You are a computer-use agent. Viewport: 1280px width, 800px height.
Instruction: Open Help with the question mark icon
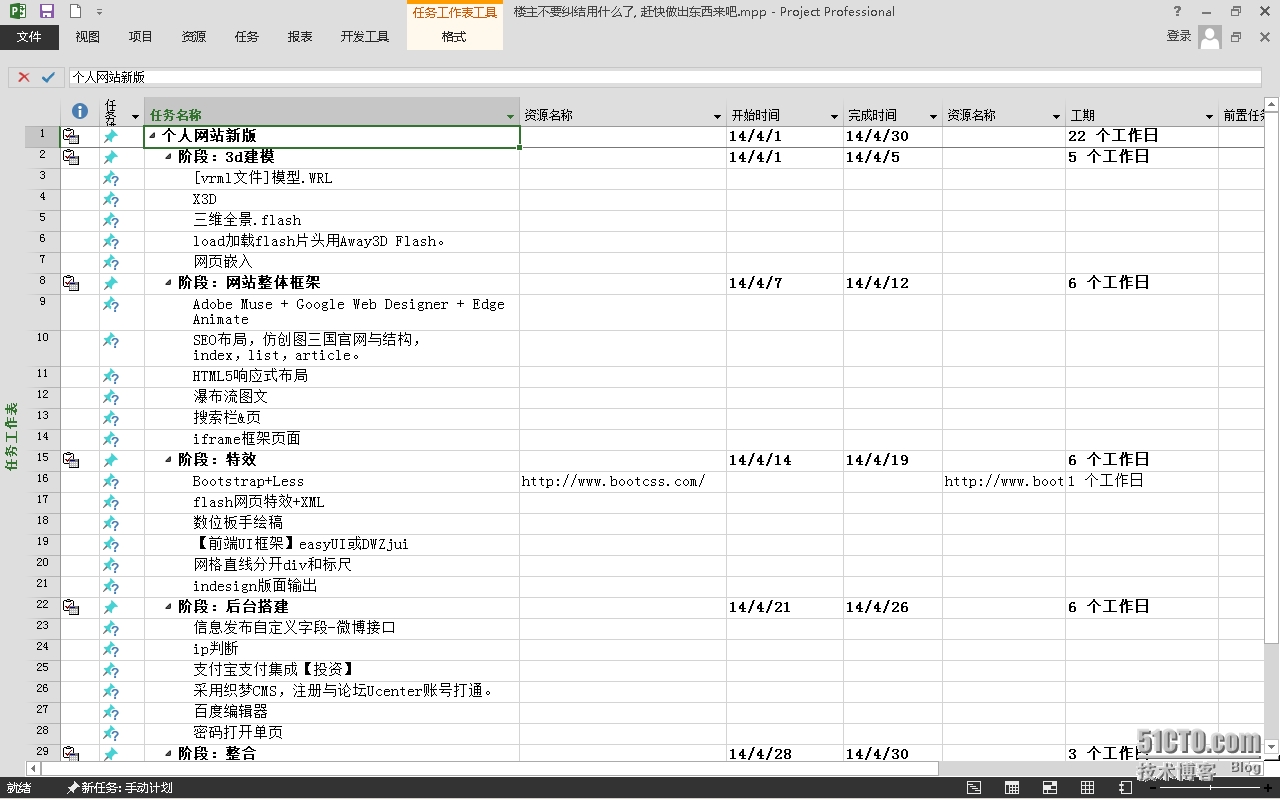coord(1177,11)
